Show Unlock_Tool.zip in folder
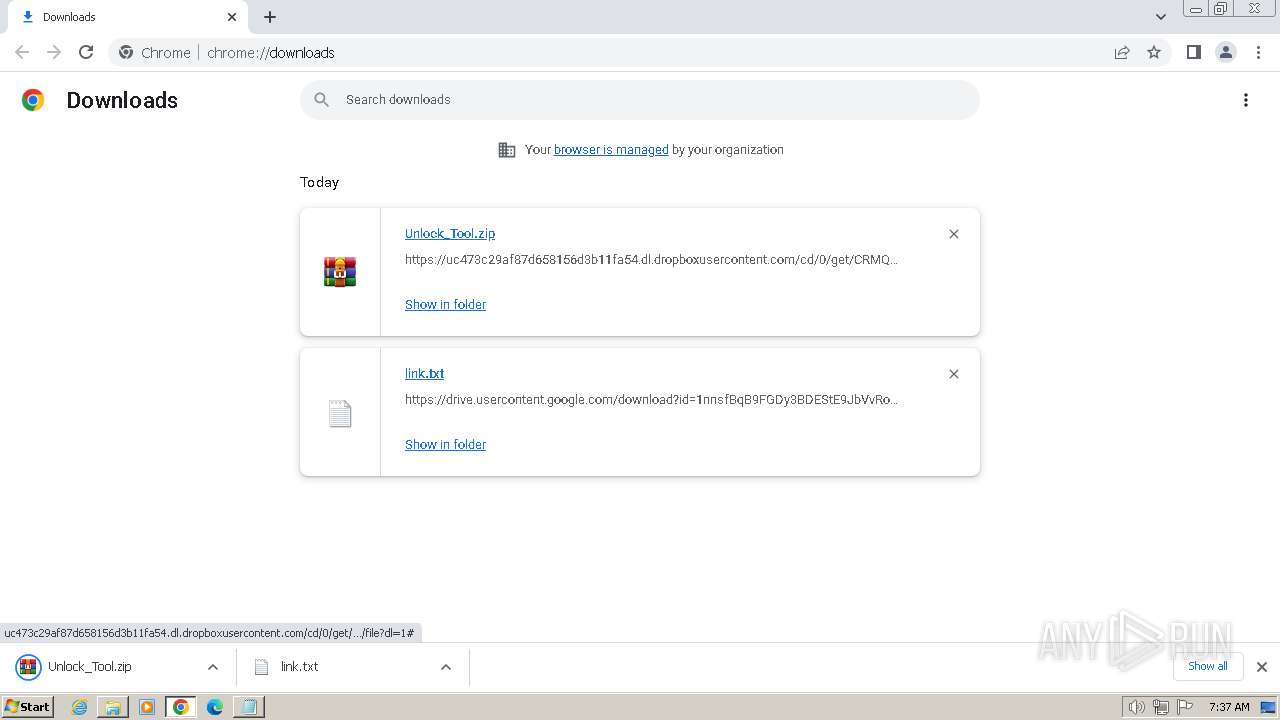1280x720 pixels. [x=445, y=304]
